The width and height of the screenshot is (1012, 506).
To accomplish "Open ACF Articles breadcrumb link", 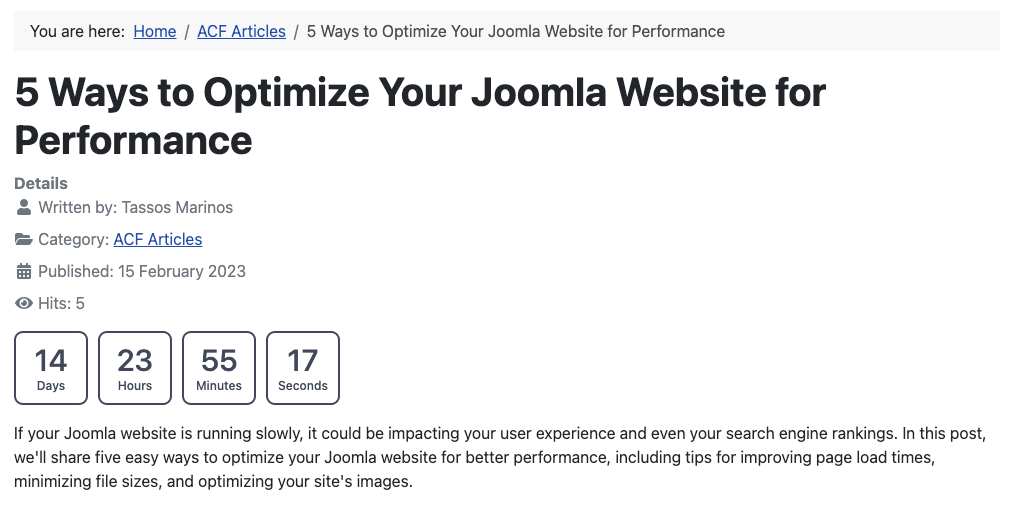I will click(241, 31).
